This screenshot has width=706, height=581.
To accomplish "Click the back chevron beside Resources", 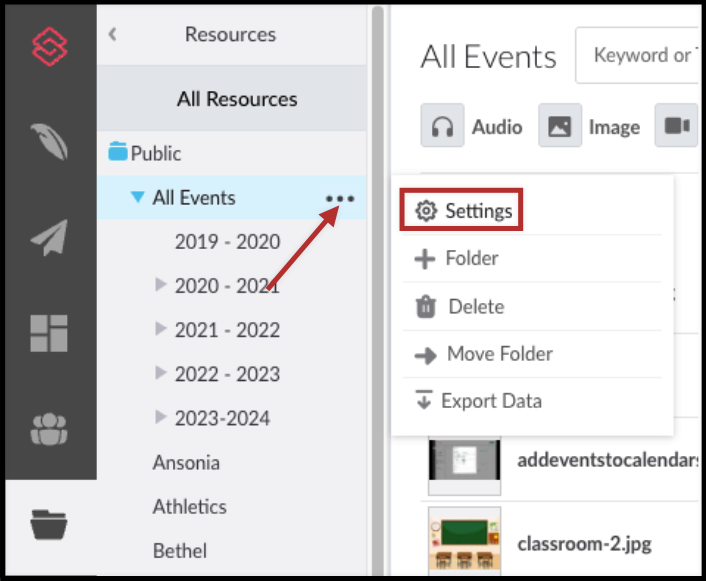I will click(x=113, y=34).
